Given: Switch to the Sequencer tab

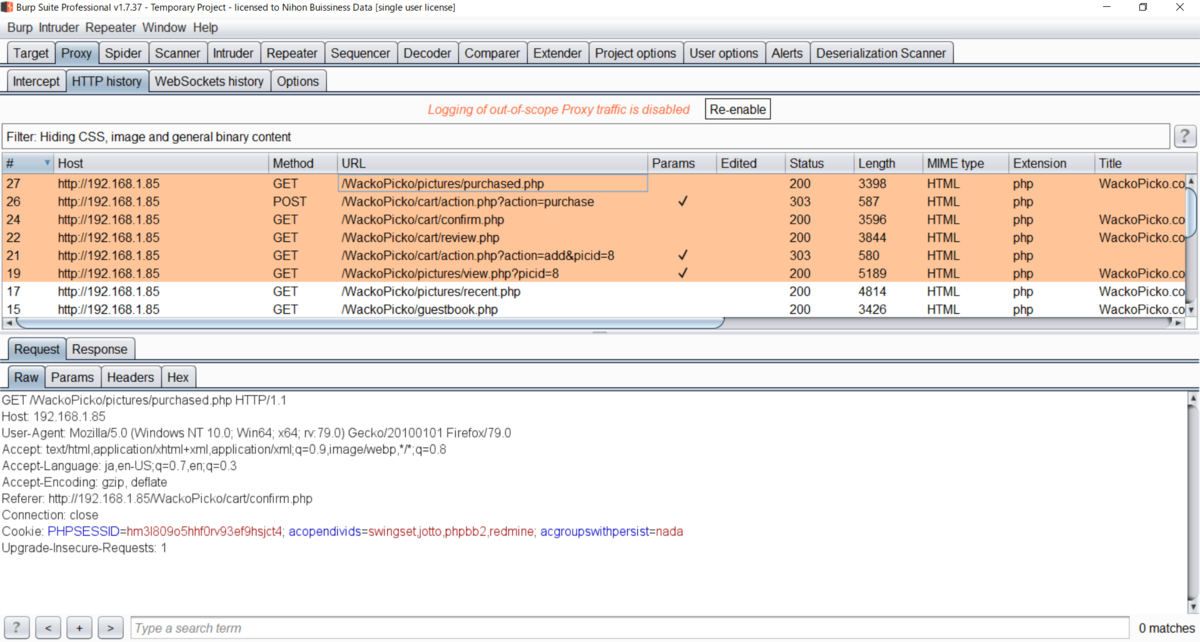Looking at the screenshot, I should click(x=360, y=53).
